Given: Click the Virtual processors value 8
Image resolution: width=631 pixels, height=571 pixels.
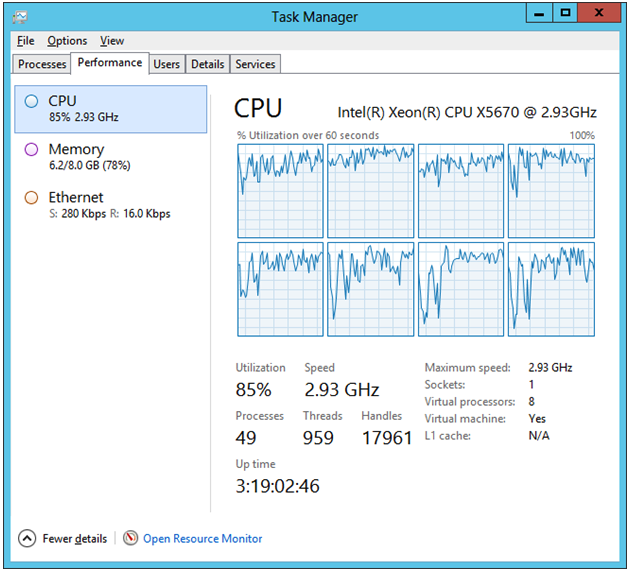Looking at the screenshot, I should (532, 402).
